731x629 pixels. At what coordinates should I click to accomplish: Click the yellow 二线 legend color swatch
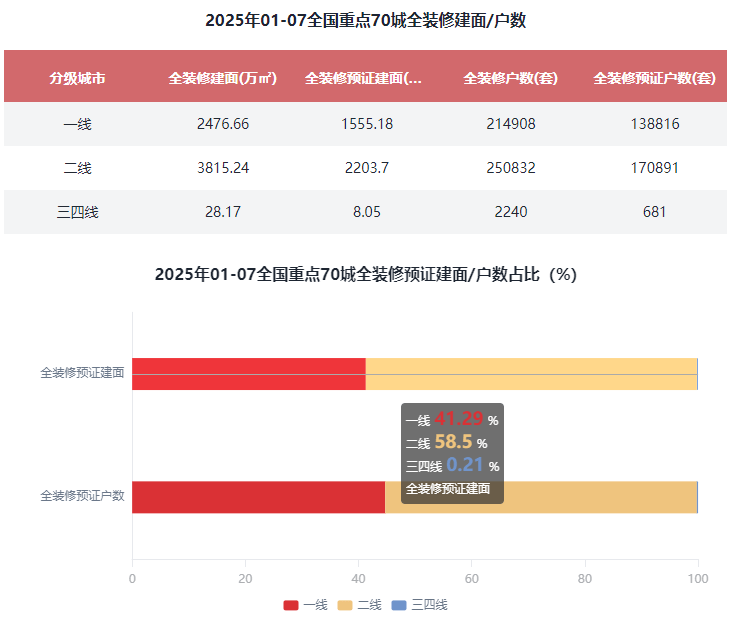(x=345, y=605)
